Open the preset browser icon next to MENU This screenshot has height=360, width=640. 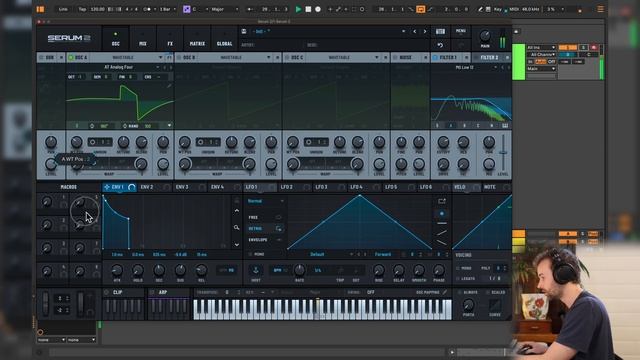tap(440, 31)
